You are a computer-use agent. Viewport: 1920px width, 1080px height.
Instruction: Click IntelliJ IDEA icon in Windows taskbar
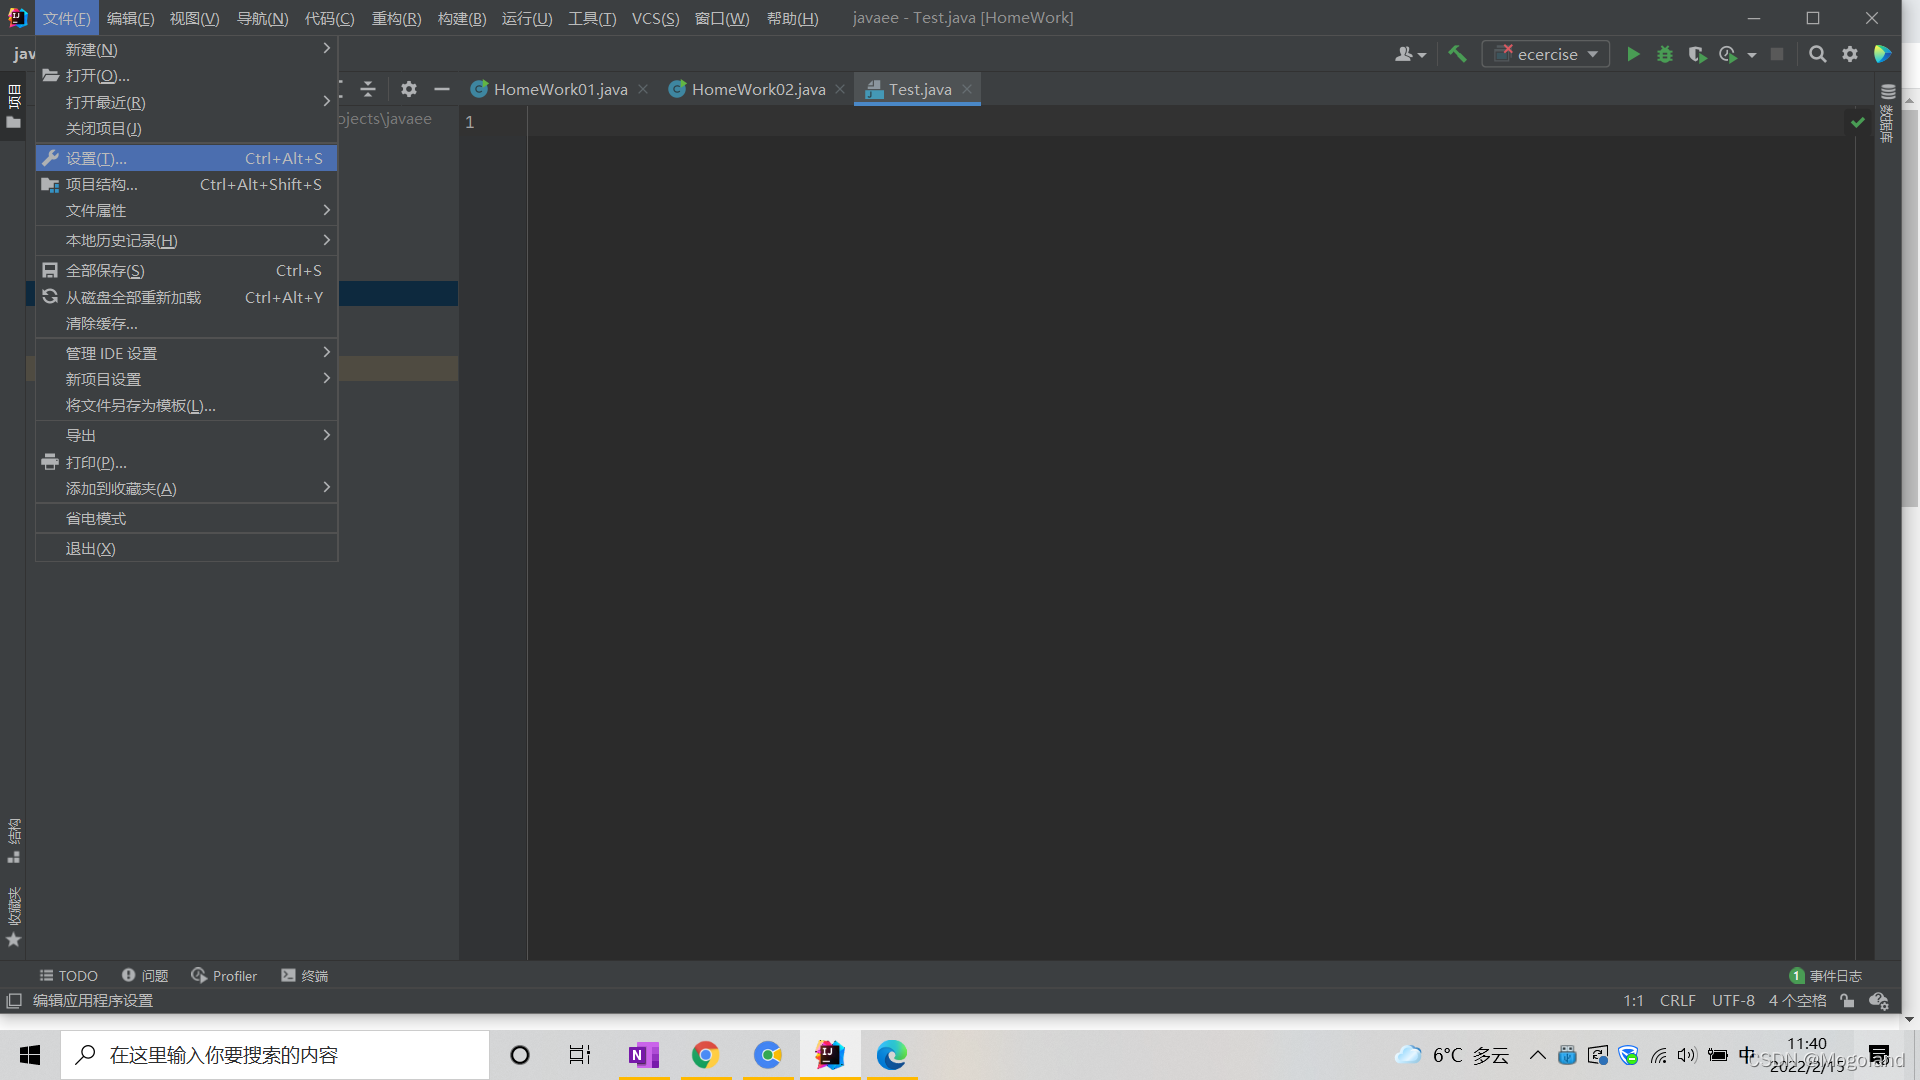tap(829, 1055)
